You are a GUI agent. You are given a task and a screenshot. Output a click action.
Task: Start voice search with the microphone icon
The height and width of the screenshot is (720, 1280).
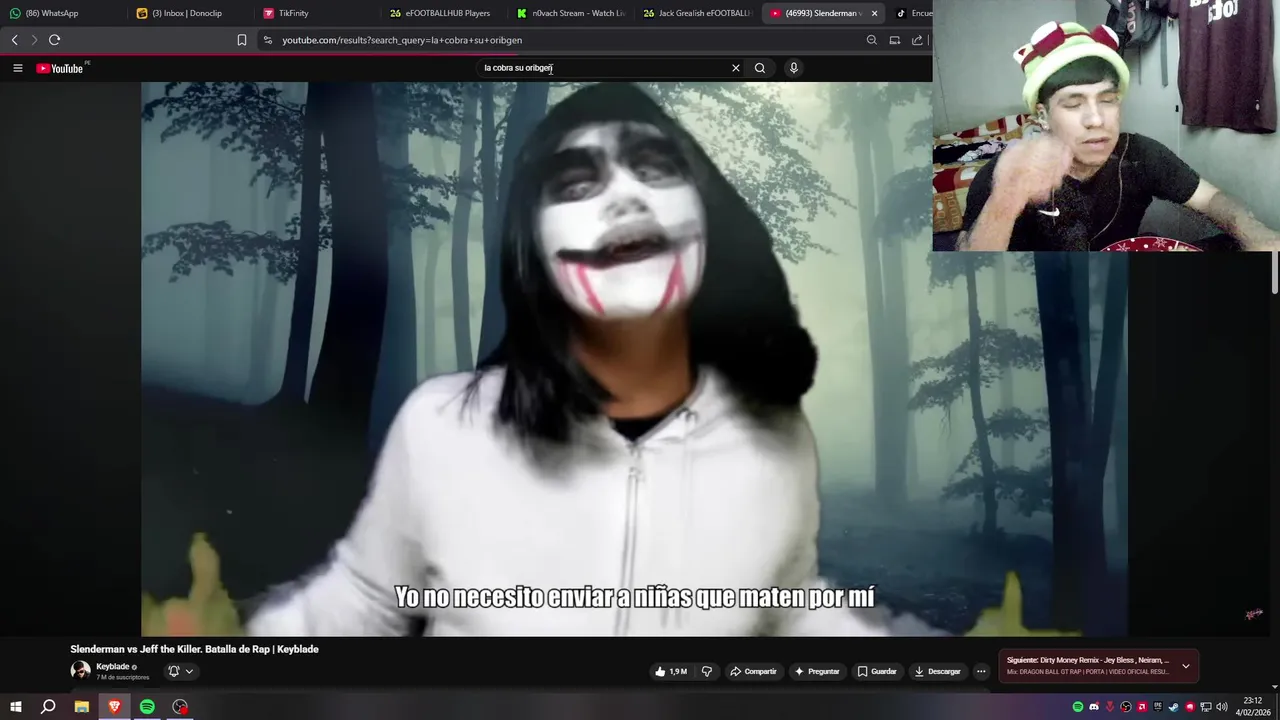[x=794, y=68]
